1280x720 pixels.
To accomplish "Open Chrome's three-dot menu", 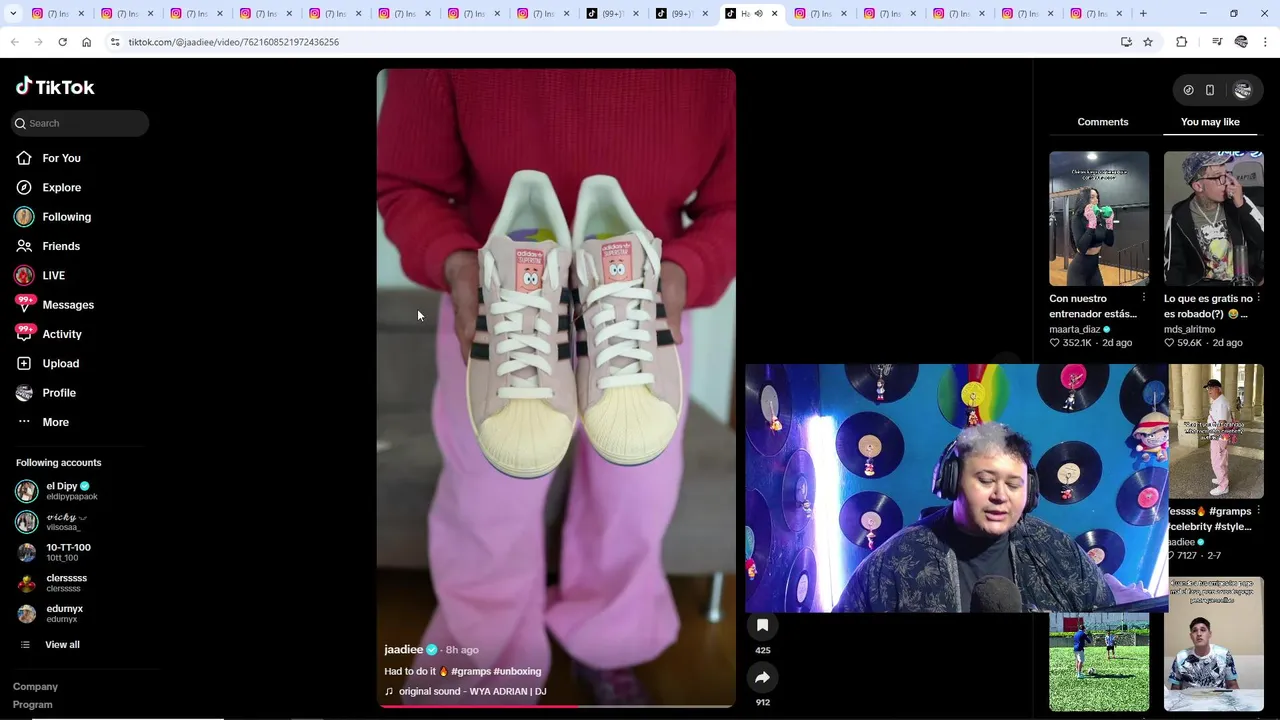I will pyautogui.click(x=1266, y=42).
